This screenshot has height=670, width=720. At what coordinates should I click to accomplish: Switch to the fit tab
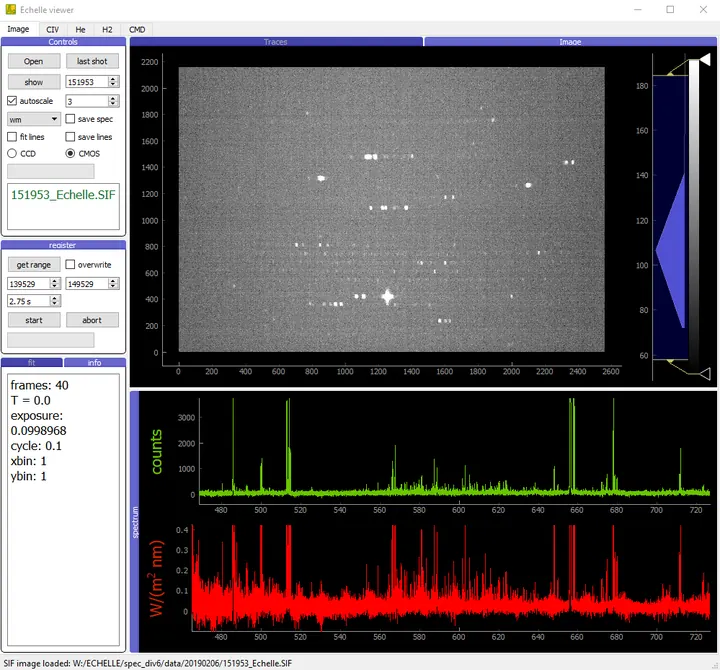click(x=32, y=363)
